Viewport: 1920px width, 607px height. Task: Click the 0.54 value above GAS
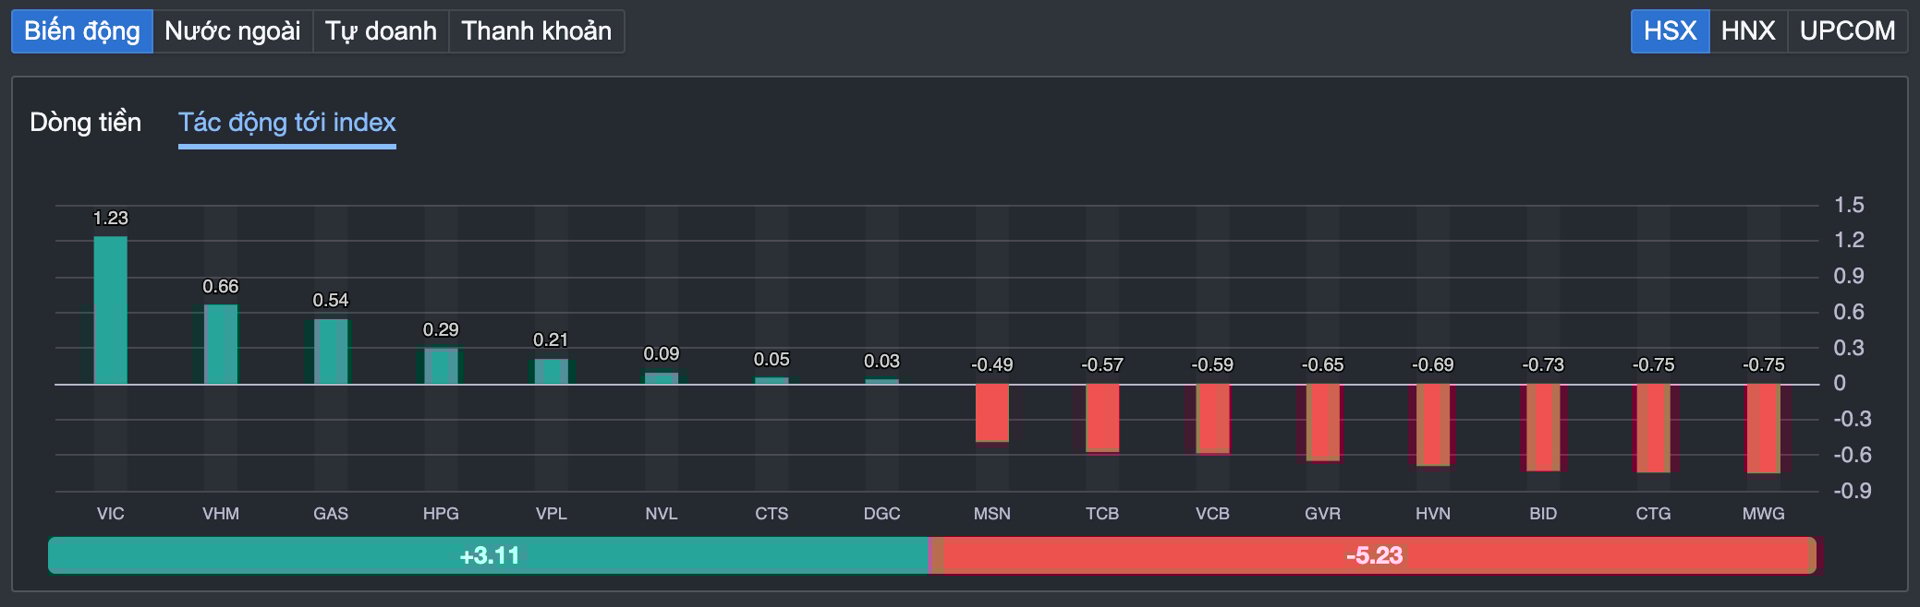(x=331, y=300)
